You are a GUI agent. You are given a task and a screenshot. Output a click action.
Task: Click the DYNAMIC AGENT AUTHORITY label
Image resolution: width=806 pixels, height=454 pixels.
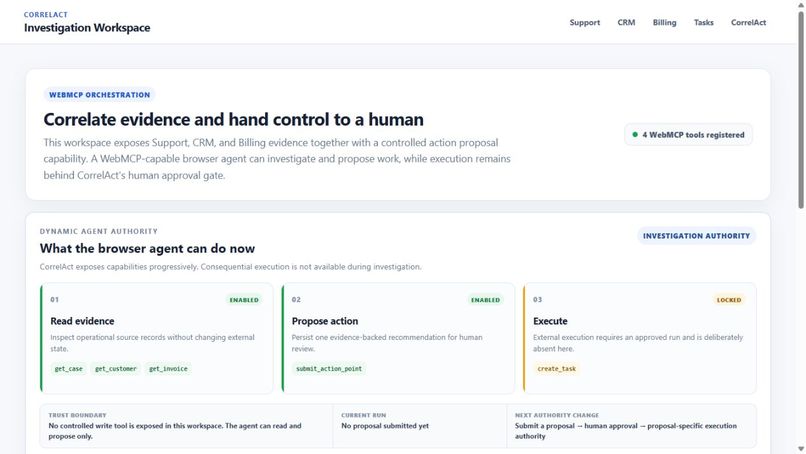tap(99, 231)
